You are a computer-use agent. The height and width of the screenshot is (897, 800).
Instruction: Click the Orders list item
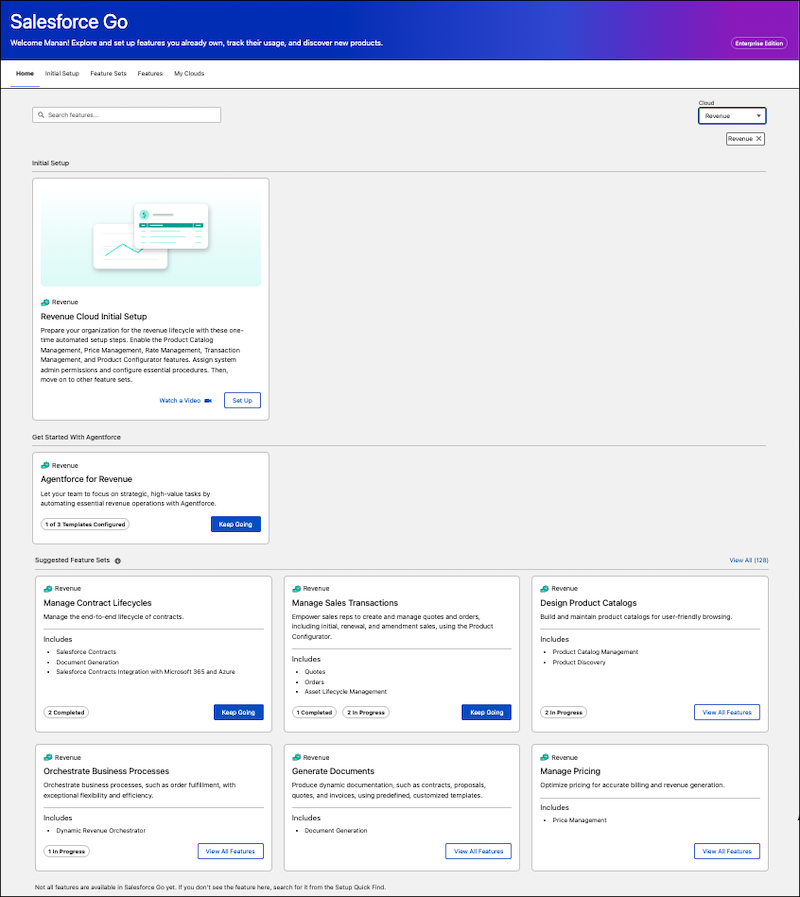[314, 682]
